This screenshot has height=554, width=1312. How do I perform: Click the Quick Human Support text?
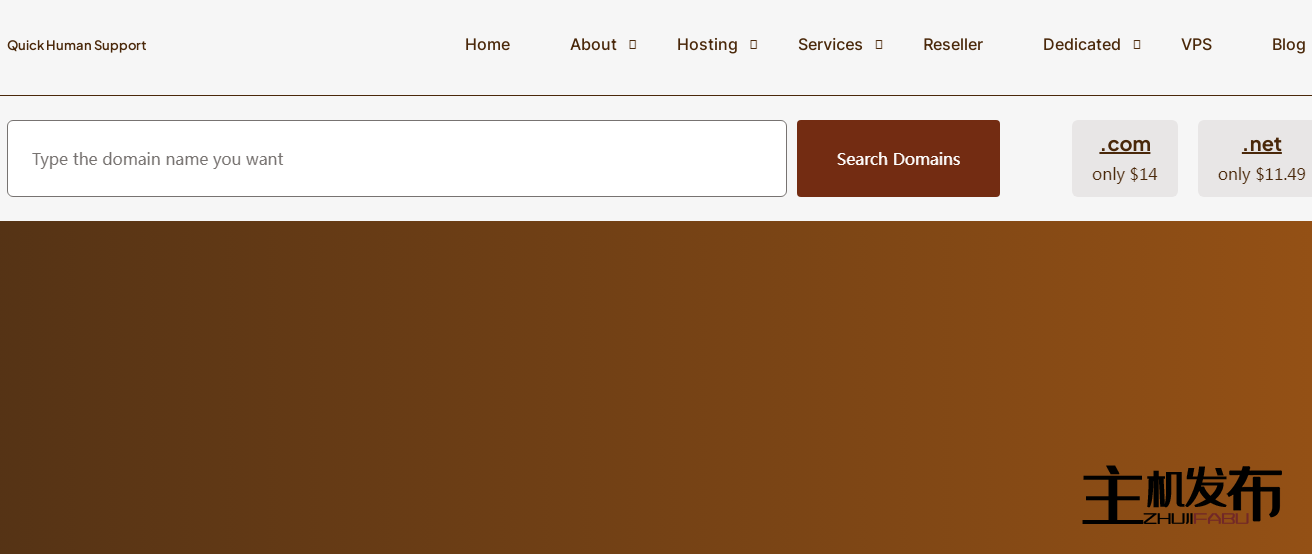pos(77,45)
